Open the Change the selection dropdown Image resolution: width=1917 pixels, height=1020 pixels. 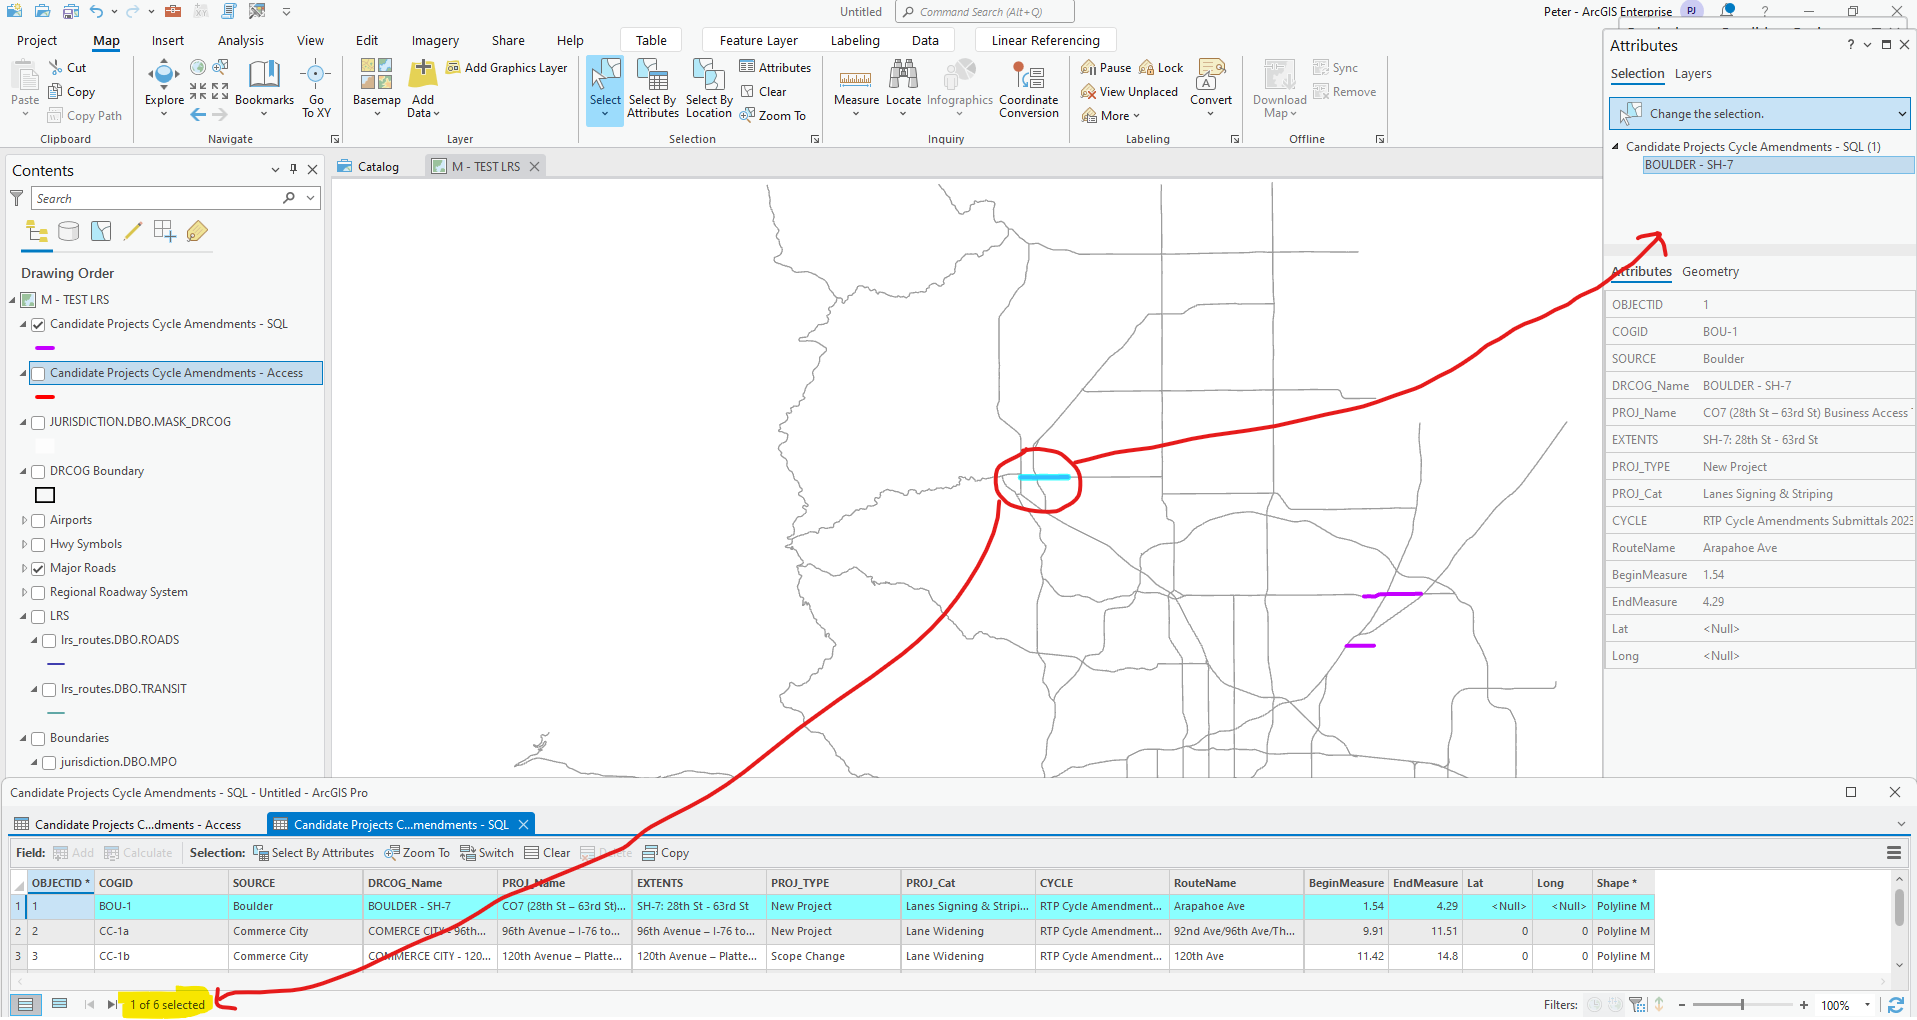(1901, 114)
